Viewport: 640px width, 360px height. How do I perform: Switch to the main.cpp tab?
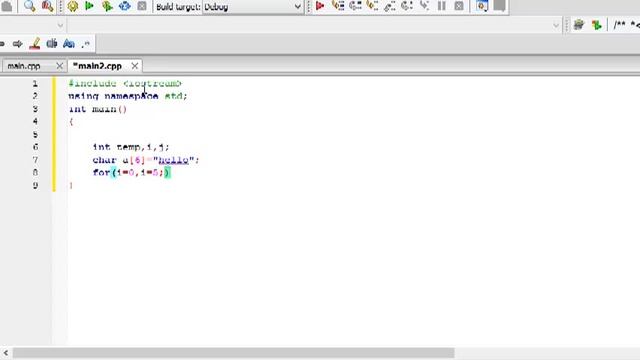24,66
